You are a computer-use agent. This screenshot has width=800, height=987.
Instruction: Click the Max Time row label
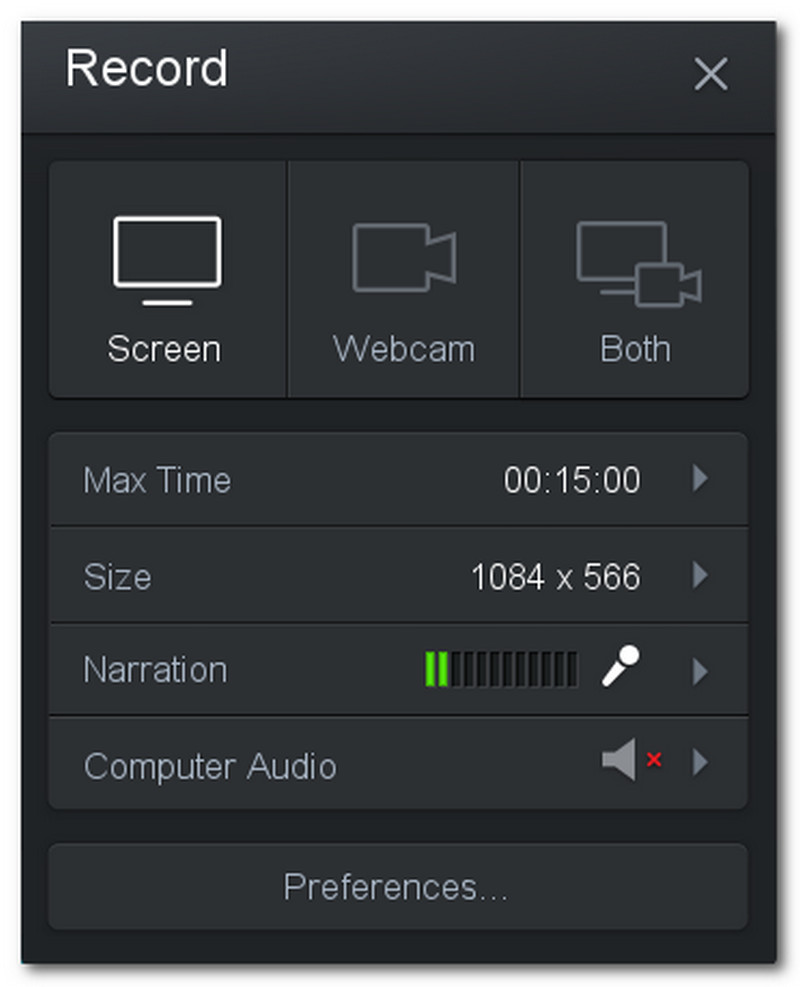(x=157, y=480)
